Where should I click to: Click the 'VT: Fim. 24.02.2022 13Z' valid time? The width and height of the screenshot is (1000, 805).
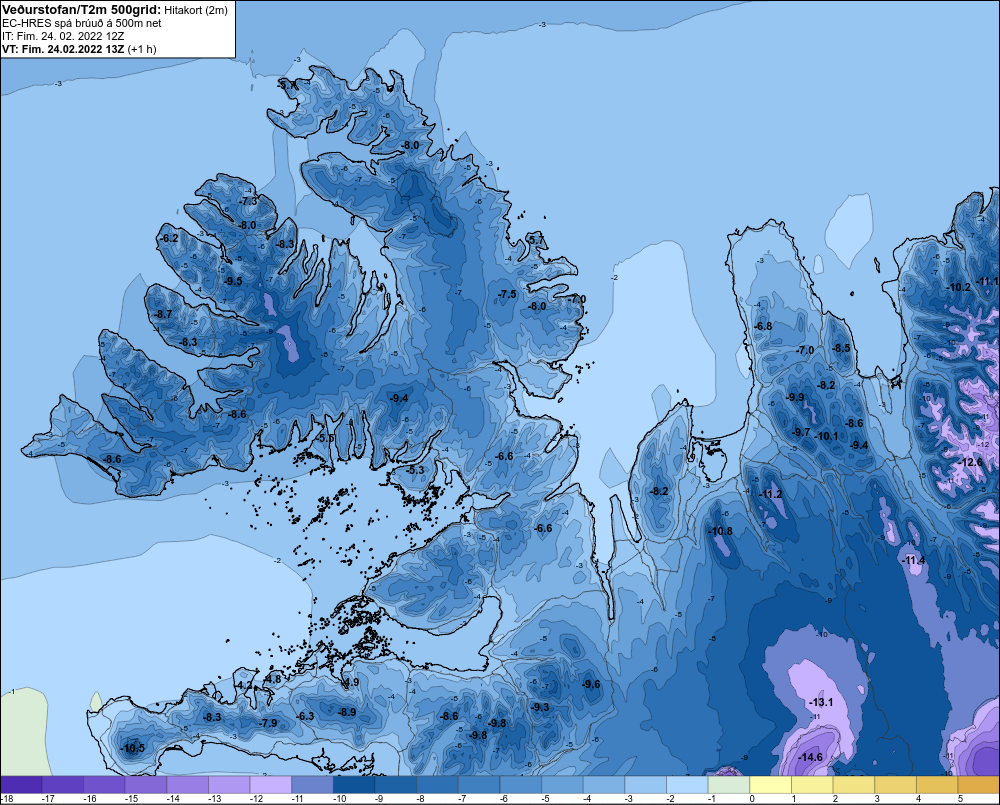coord(63,49)
